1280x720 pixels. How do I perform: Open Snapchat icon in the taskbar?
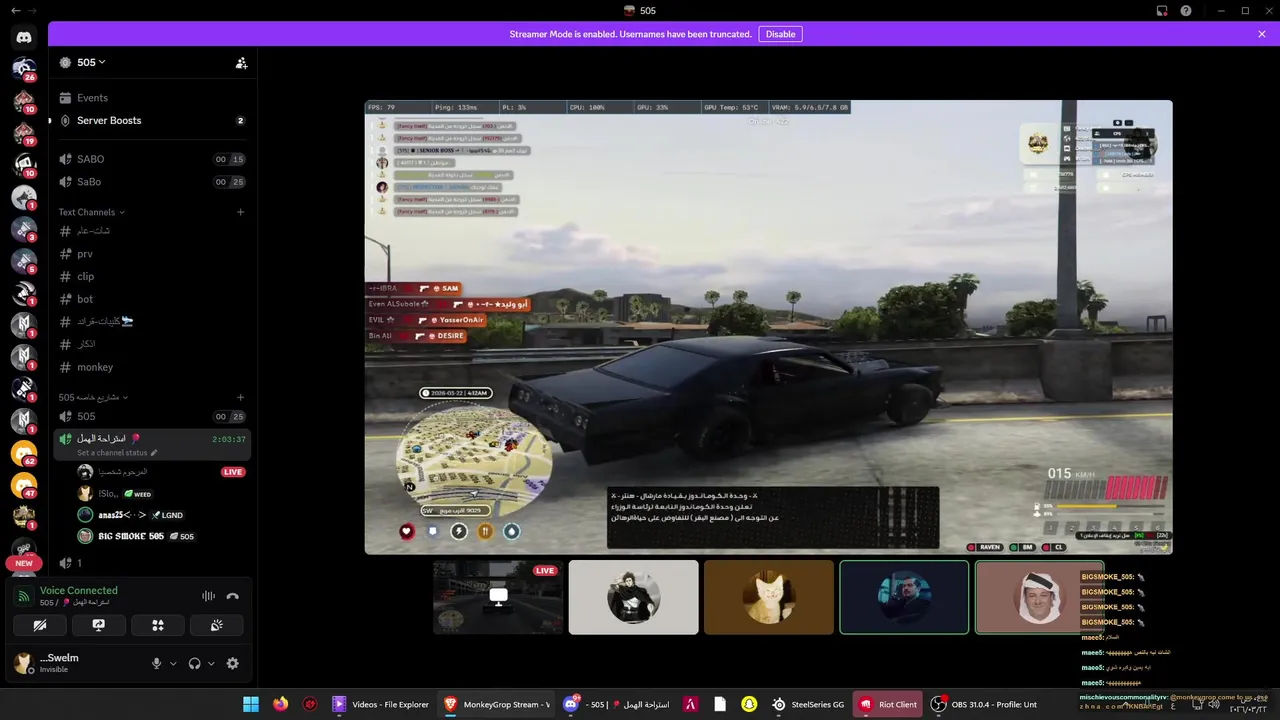749,704
